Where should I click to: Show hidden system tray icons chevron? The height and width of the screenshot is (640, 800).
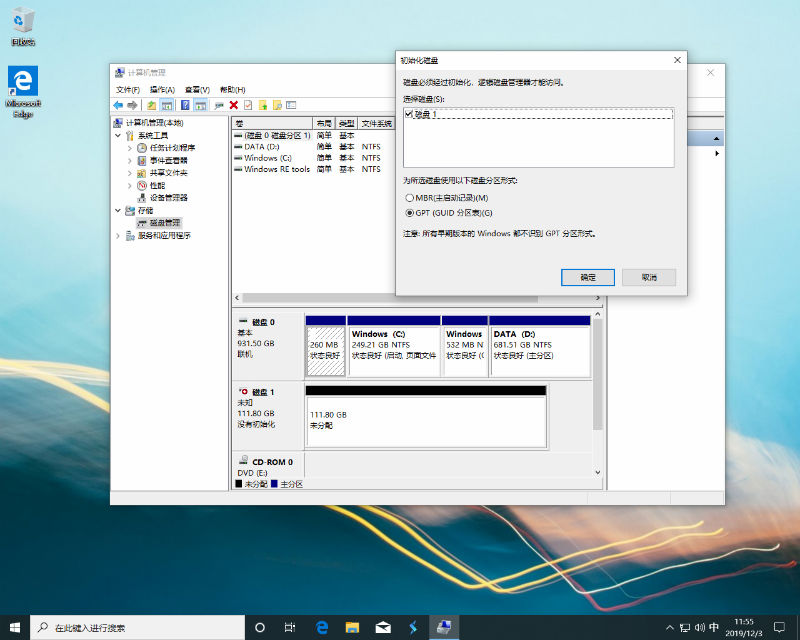pos(669,627)
